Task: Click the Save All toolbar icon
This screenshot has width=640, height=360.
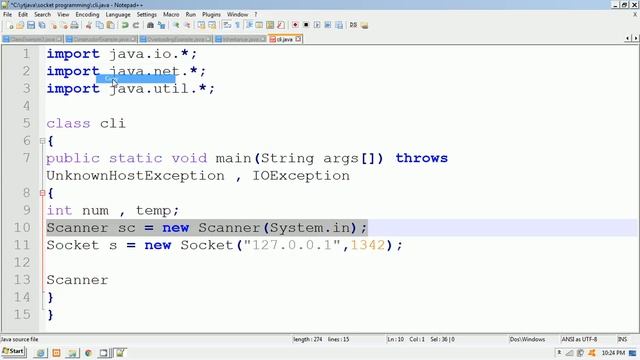Action: tap(42, 25)
